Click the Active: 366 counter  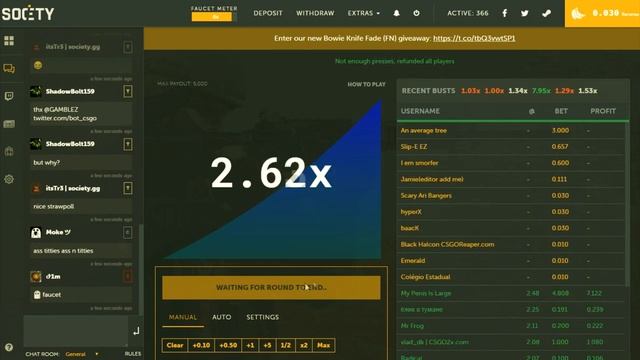(x=467, y=13)
